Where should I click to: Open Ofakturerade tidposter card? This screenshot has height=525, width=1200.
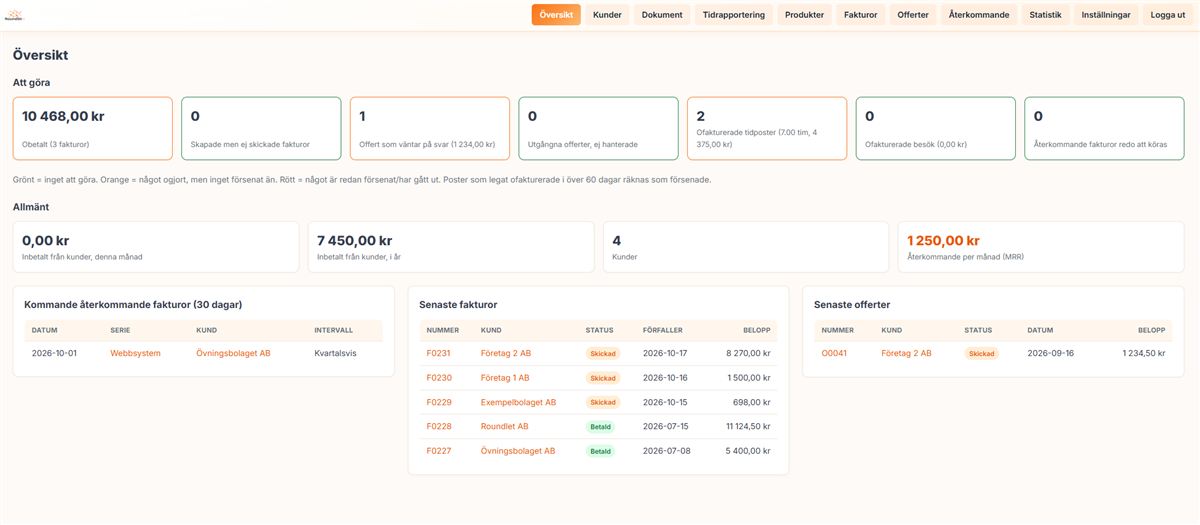pyautogui.click(x=767, y=129)
